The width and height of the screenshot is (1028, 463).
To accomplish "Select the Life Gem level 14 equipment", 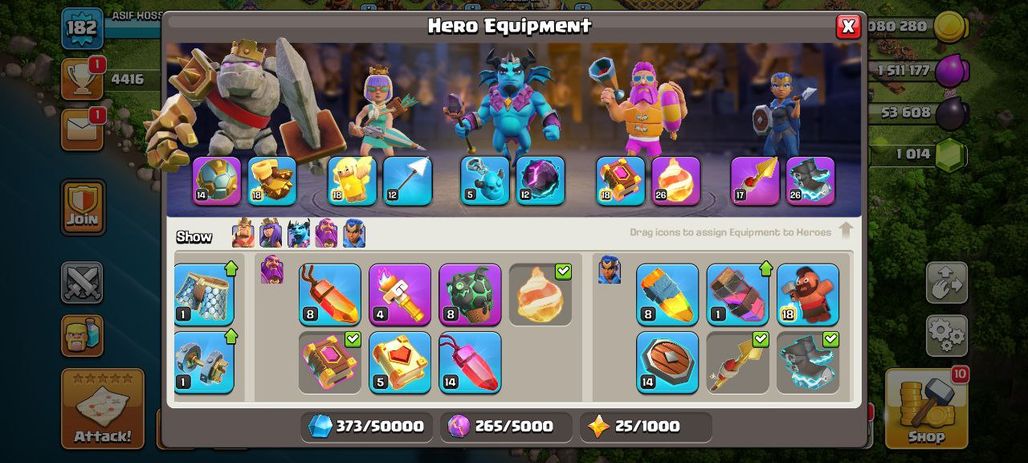I will point(470,363).
